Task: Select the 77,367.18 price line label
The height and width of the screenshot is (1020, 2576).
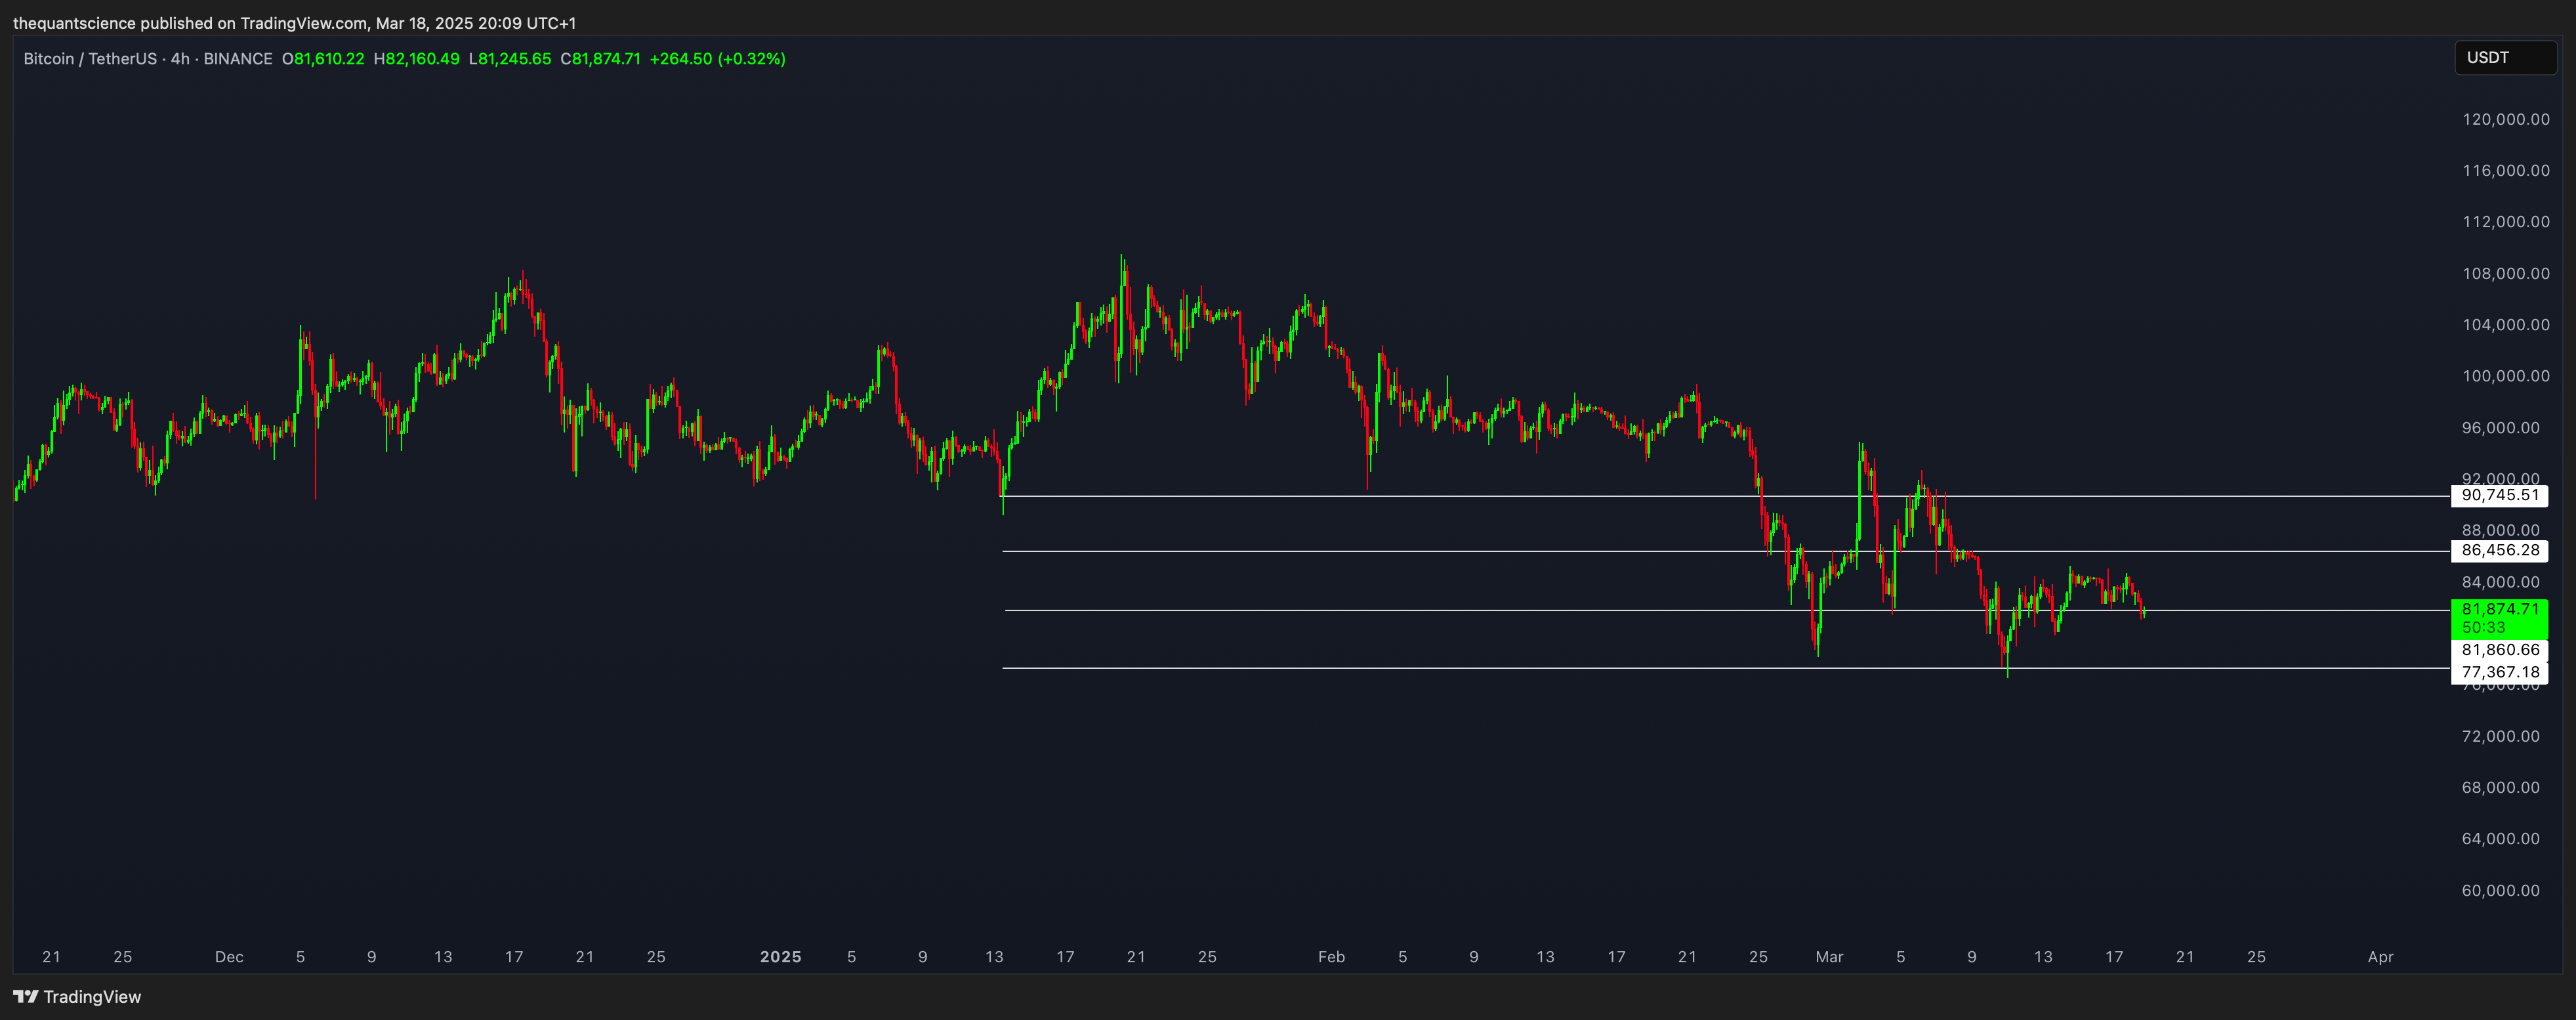Action: [2499, 672]
